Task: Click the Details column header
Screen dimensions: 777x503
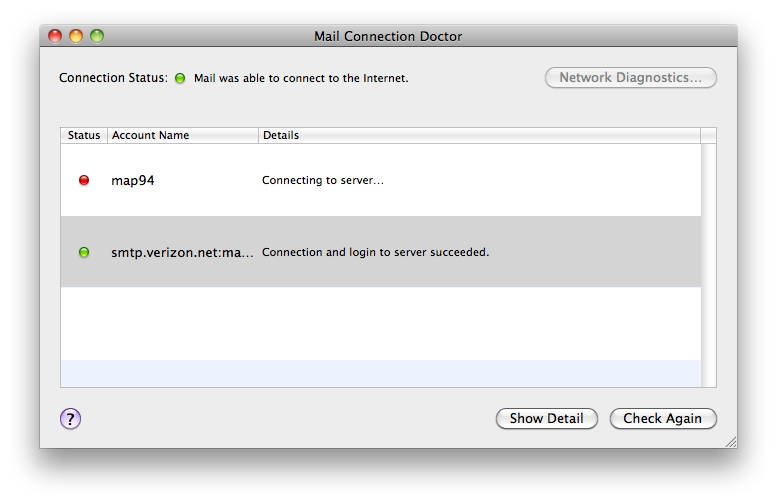Action: point(478,135)
